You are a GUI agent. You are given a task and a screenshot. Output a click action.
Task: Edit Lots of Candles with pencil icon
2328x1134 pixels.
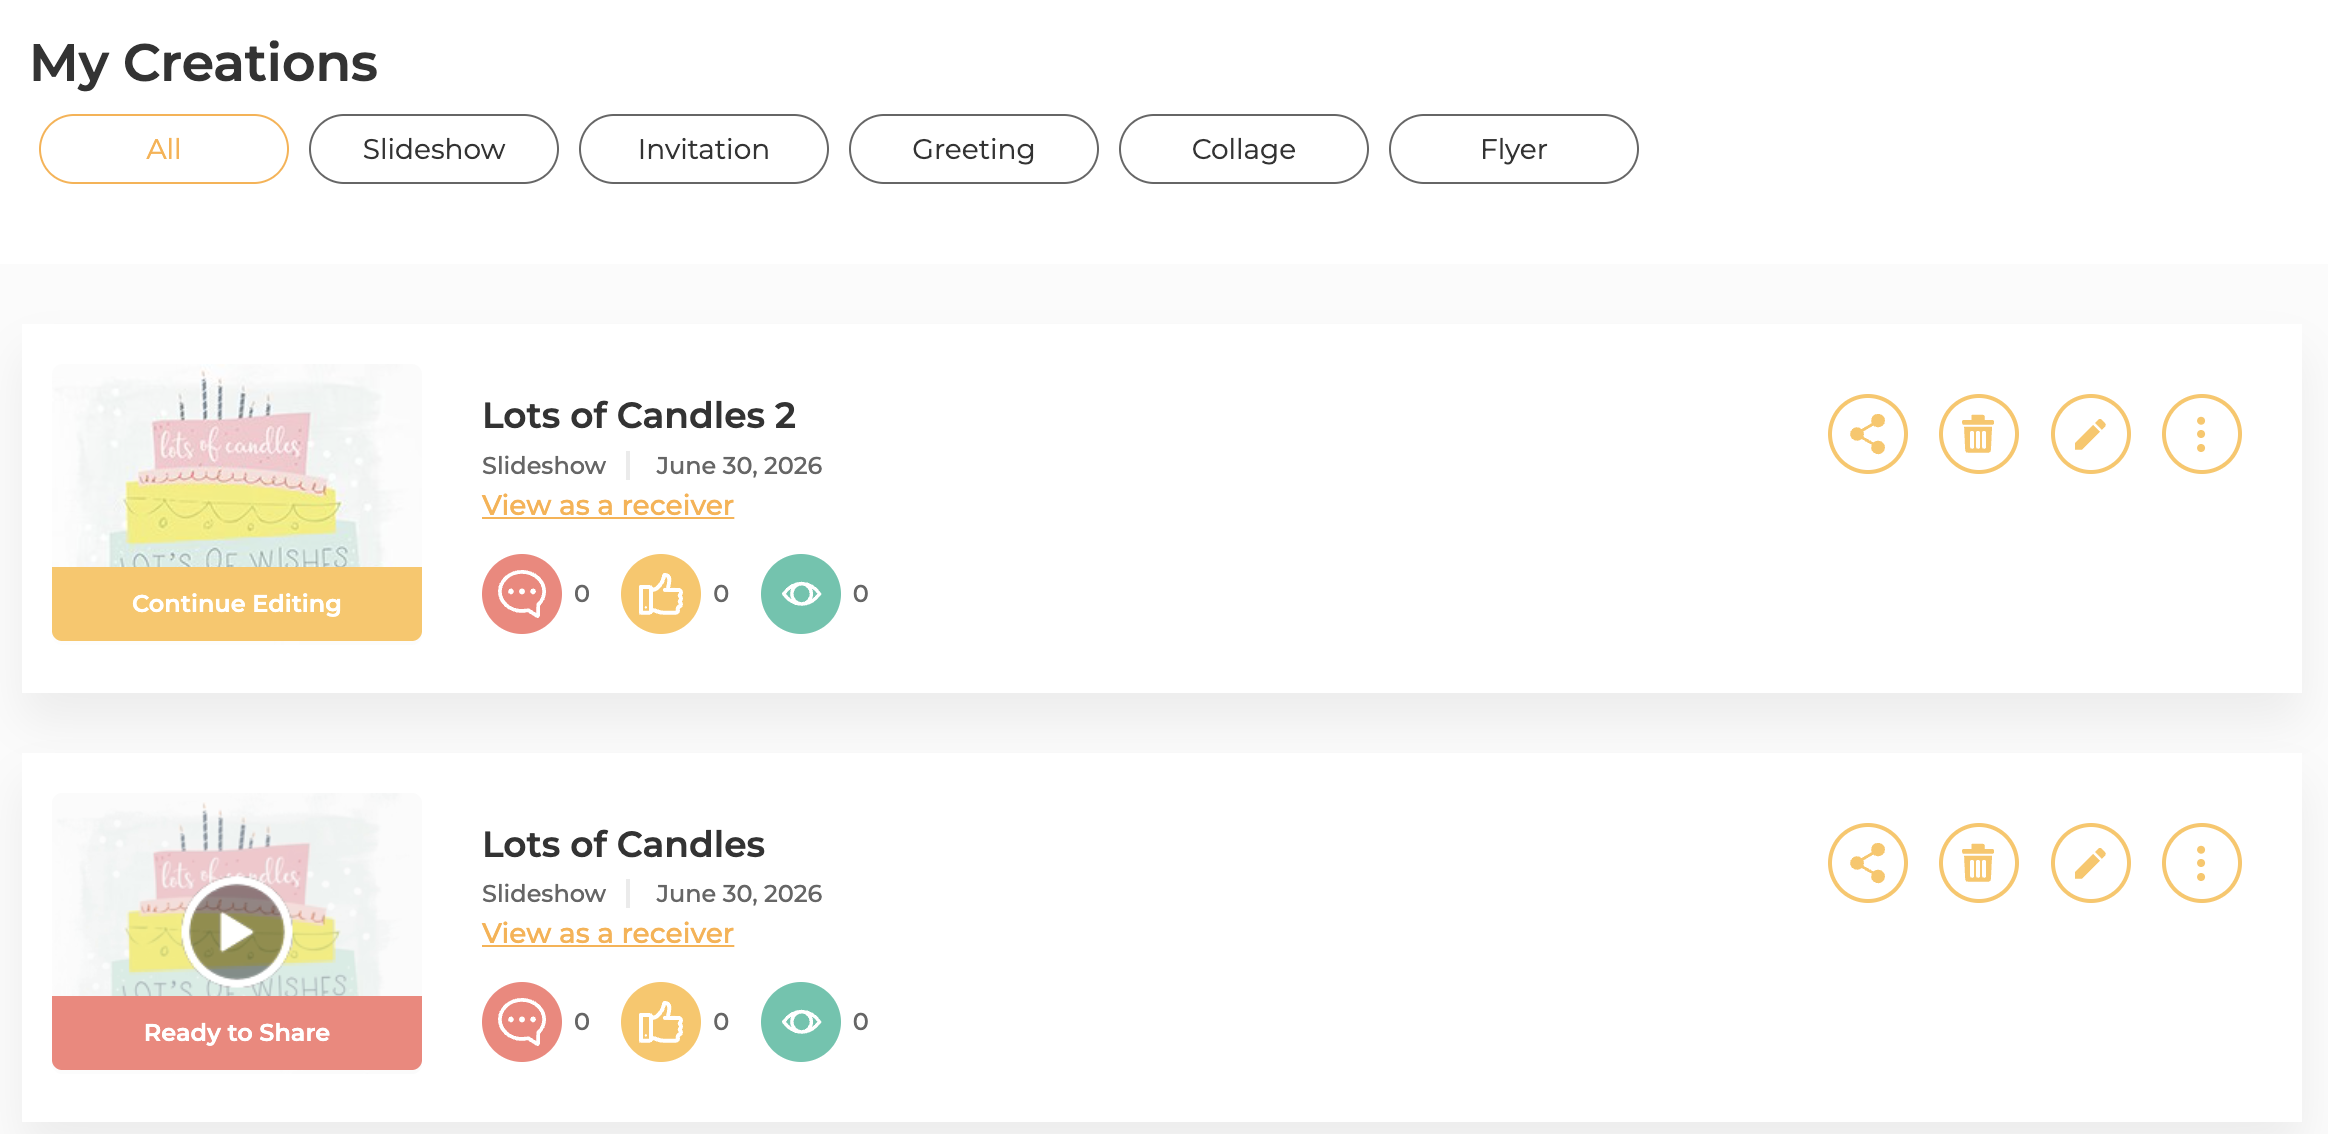click(2091, 863)
